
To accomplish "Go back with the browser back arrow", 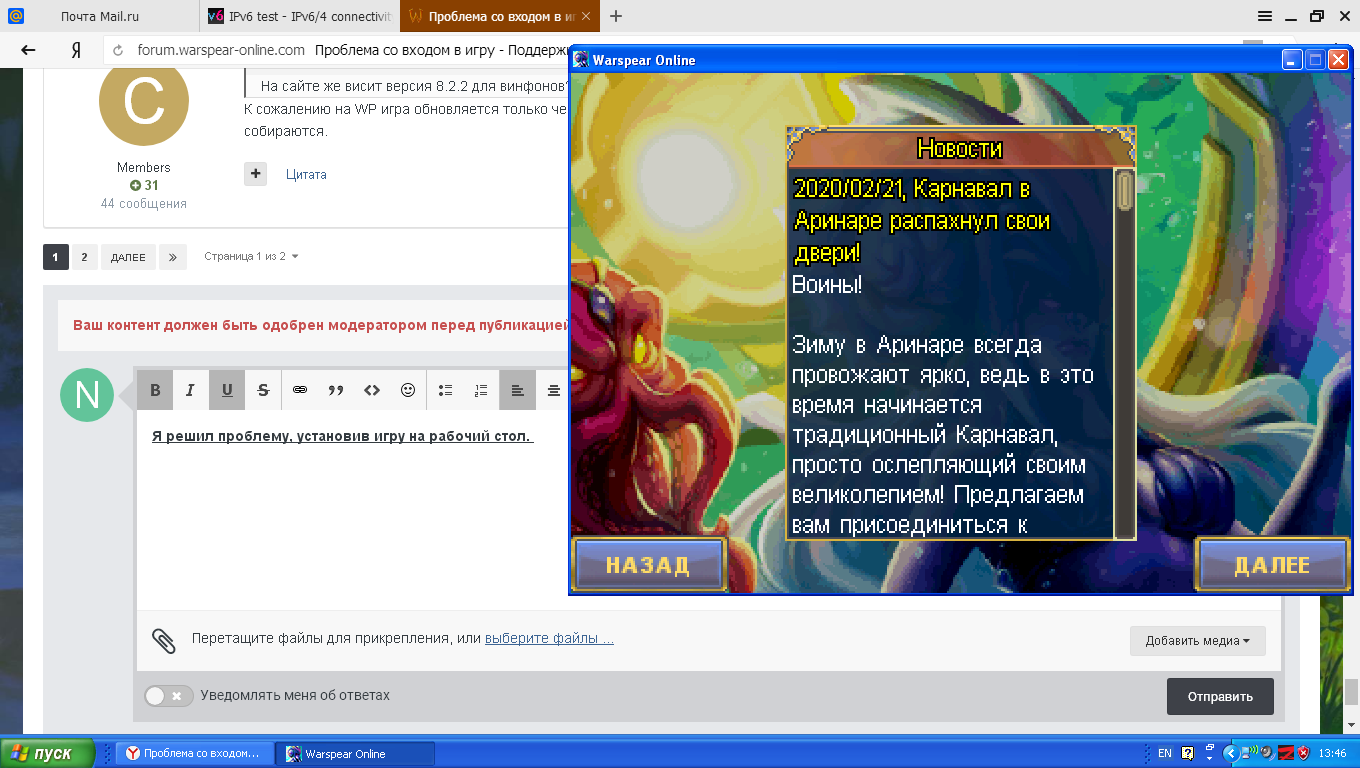I will (x=28, y=50).
